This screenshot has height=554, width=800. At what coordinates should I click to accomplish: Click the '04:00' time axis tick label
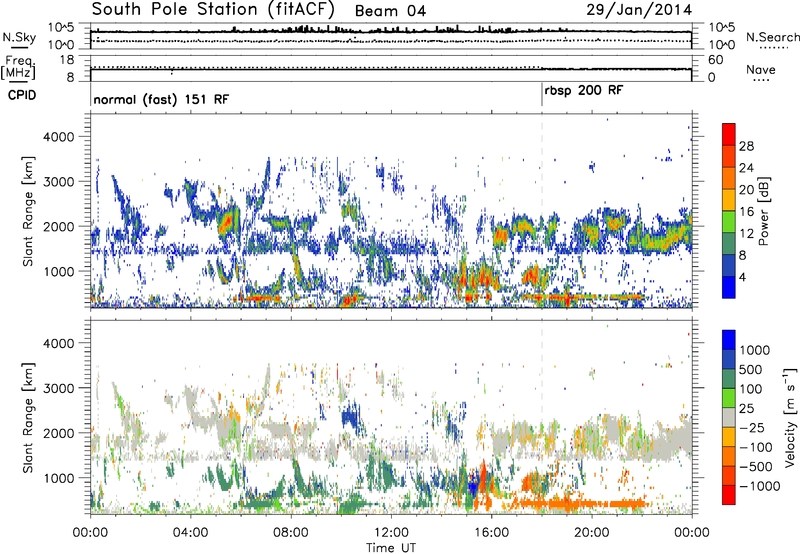pos(190,533)
